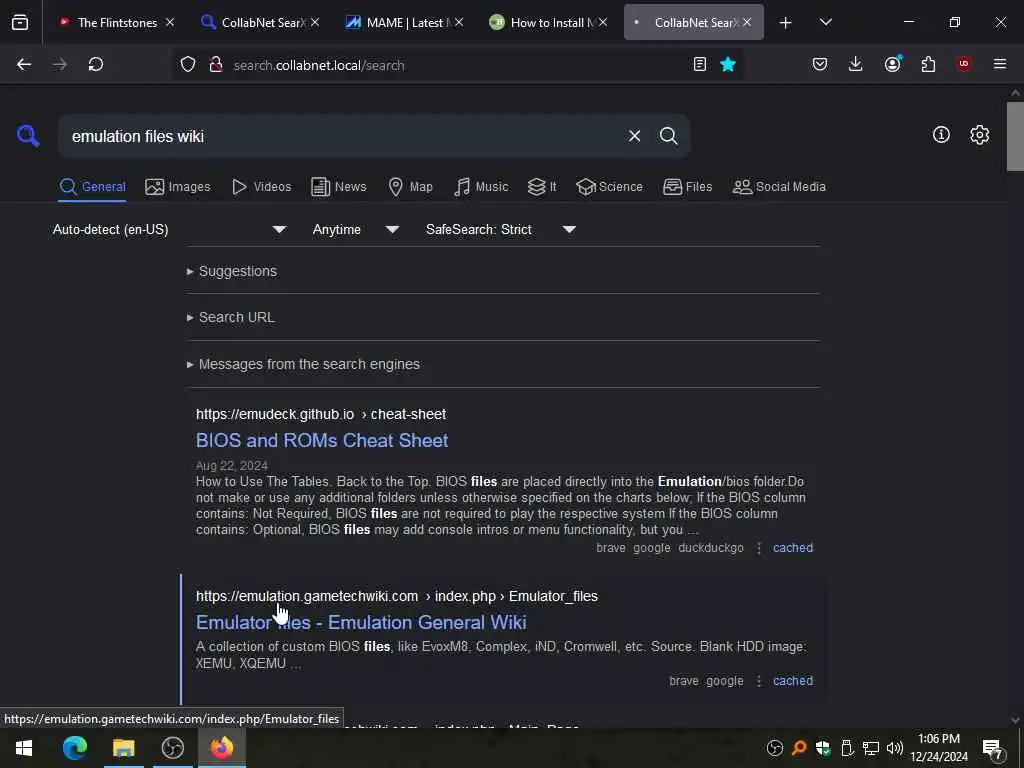
Task: Open the Auto-detect (en-US) language dropdown
Action: 170,229
